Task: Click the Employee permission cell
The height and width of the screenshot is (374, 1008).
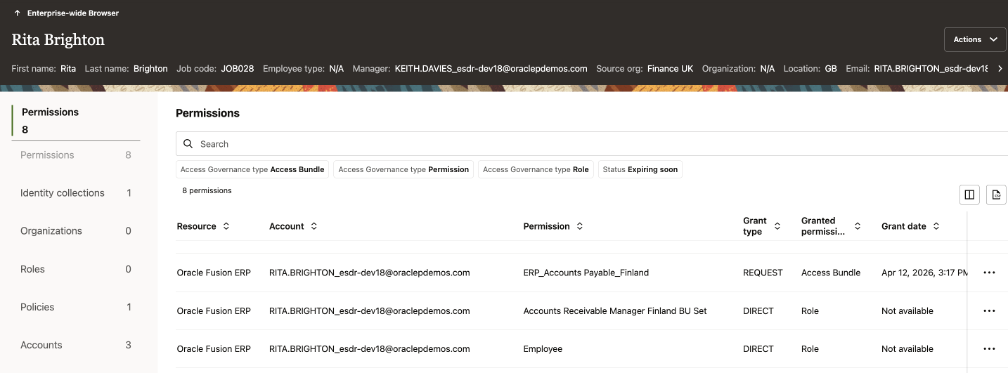Action: tap(543, 349)
